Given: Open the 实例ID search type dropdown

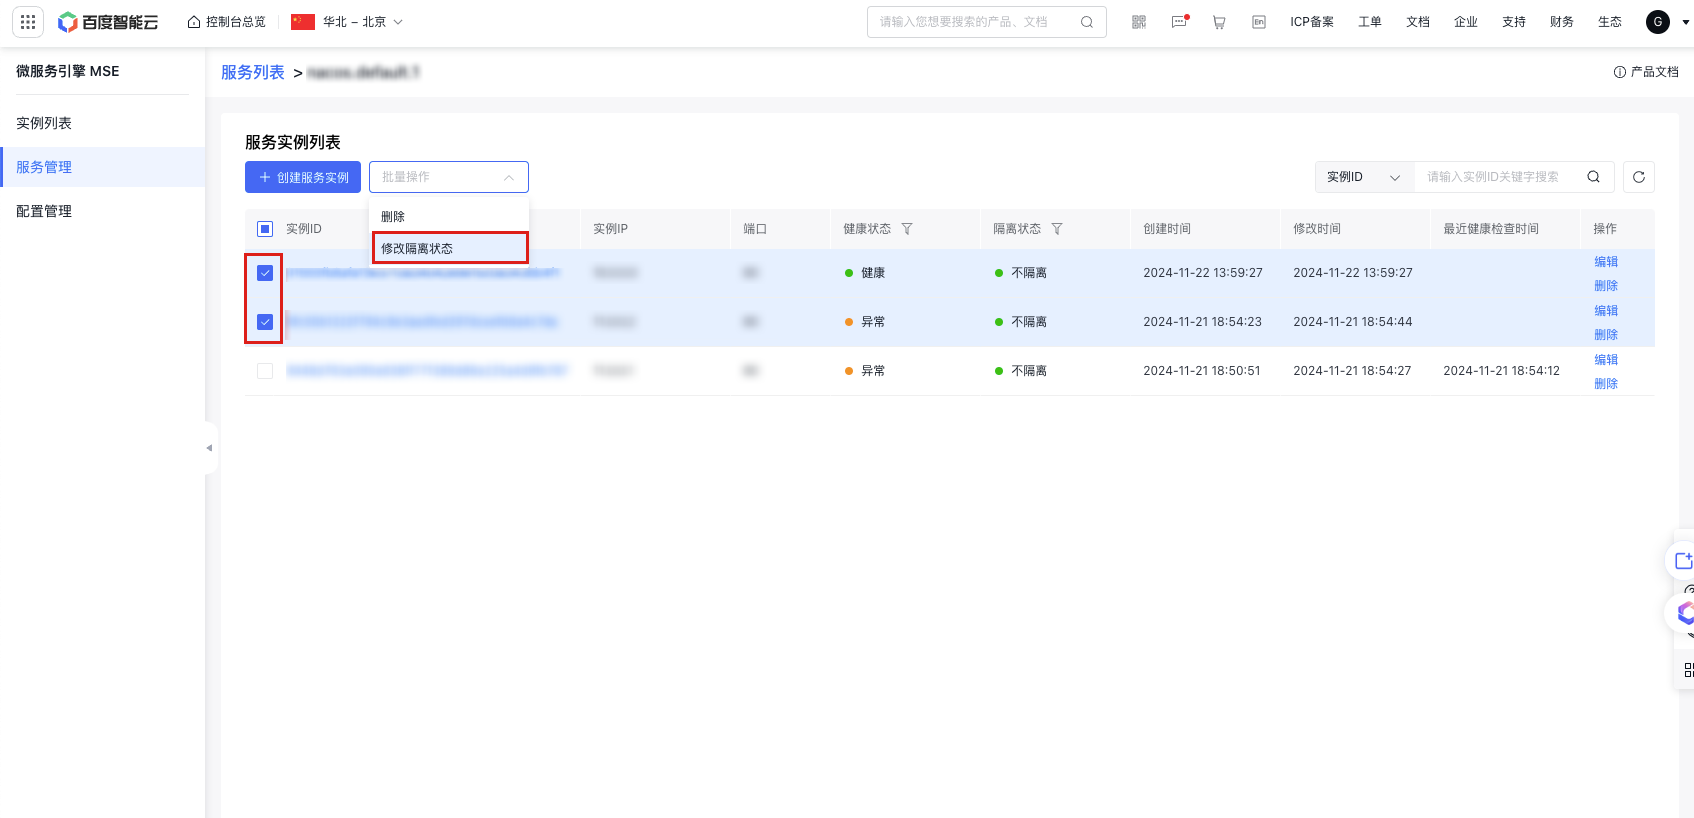Looking at the screenshot, I should 1364,177.
